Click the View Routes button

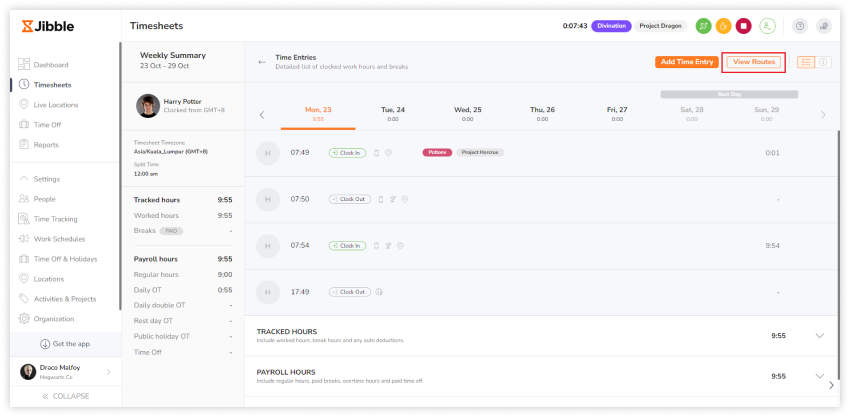tap(753, 62)
